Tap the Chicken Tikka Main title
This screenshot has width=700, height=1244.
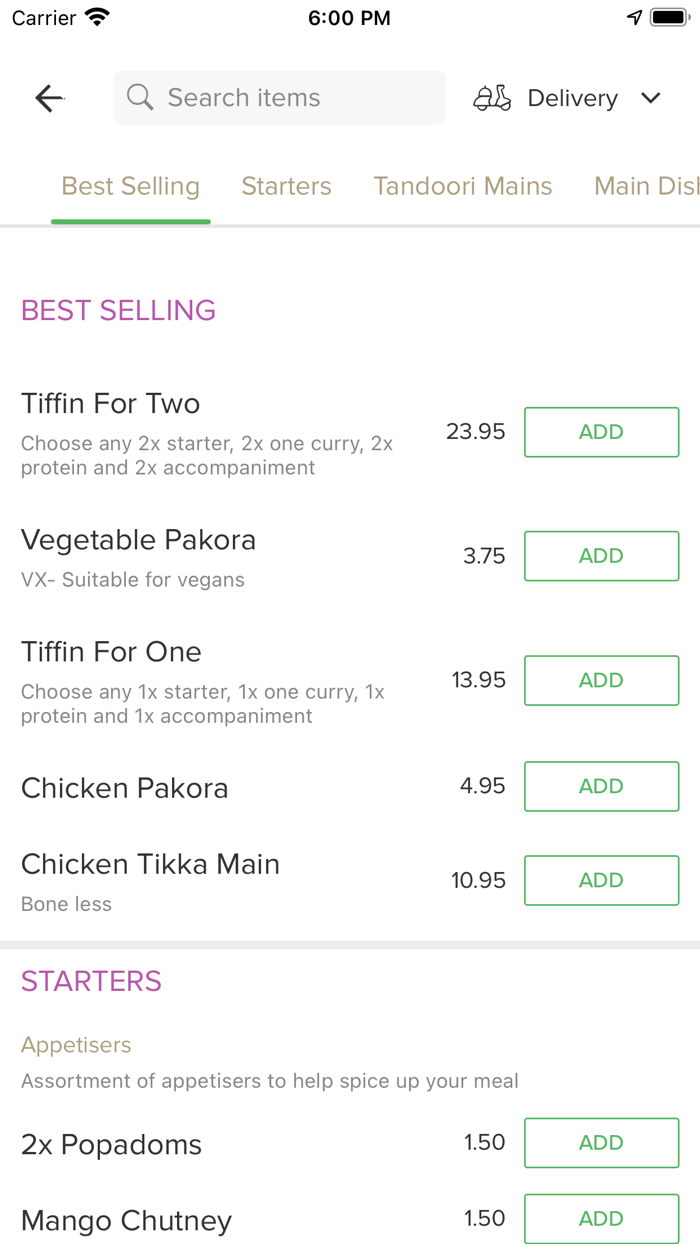pos(150,864)
